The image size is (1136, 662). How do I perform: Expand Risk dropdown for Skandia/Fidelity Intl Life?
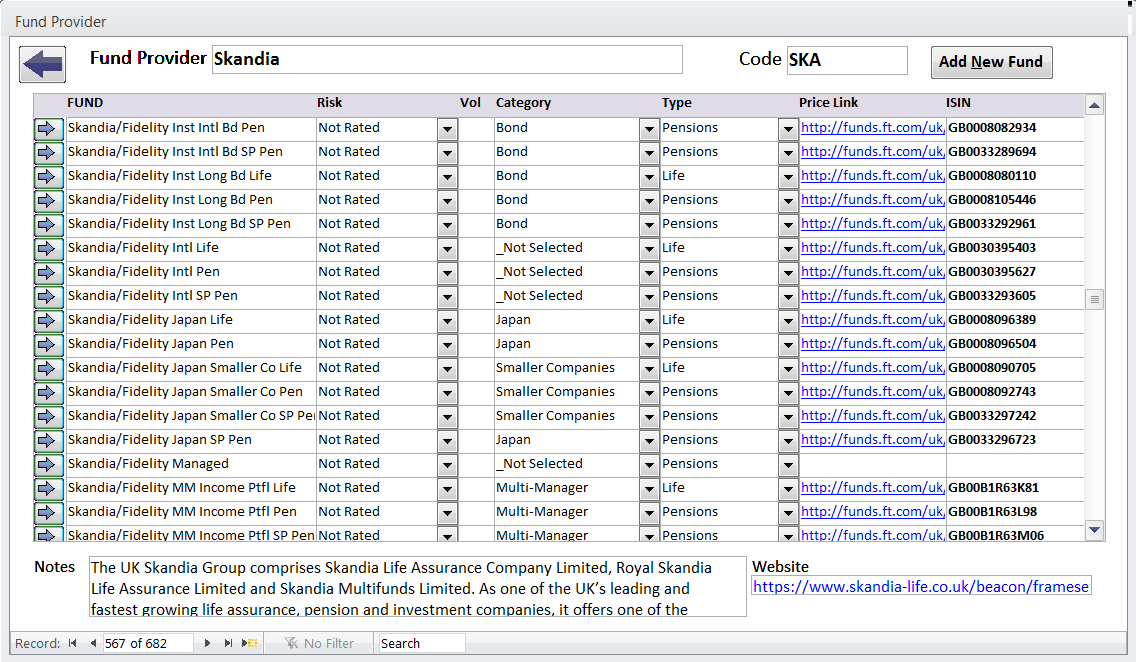click(x=448, y=249)
